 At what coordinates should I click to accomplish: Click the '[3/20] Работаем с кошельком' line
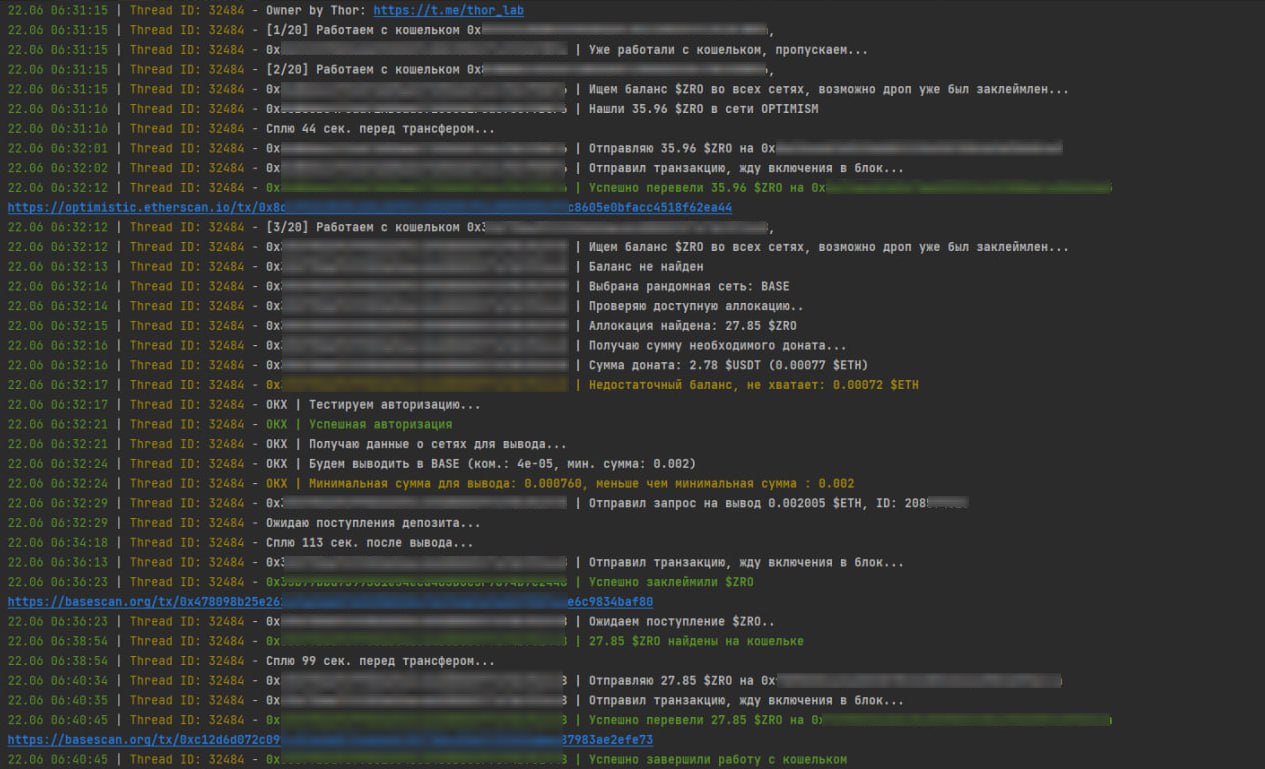coord(520,227)
